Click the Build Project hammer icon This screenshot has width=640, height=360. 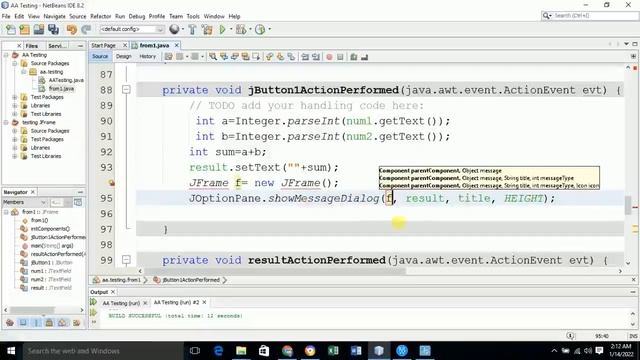point(192,29)
